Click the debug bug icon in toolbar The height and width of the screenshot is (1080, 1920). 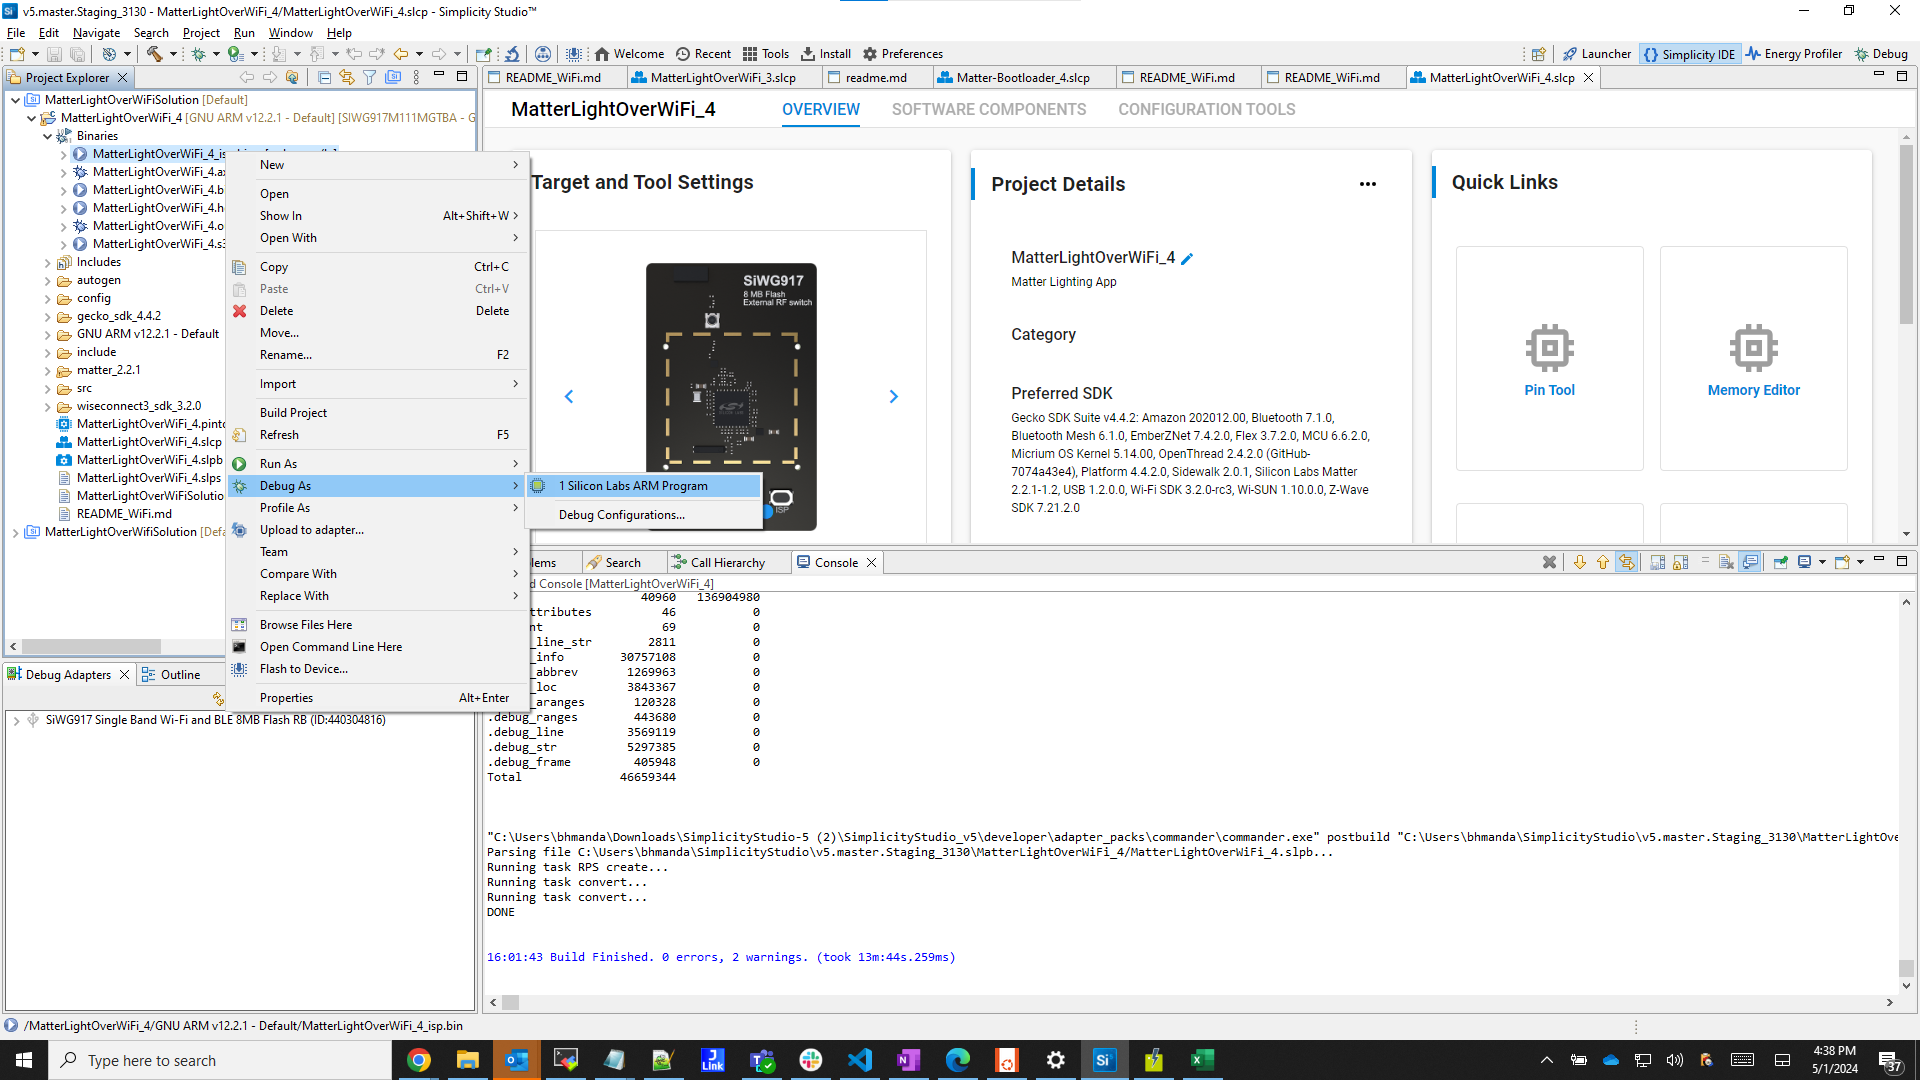click(x=198, y=54)
